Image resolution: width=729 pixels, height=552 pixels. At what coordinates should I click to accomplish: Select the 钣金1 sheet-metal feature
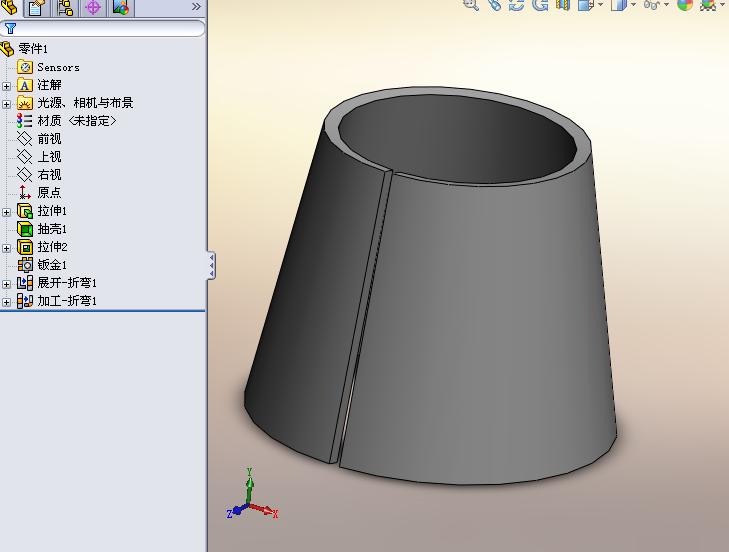[x=52, y=265]
